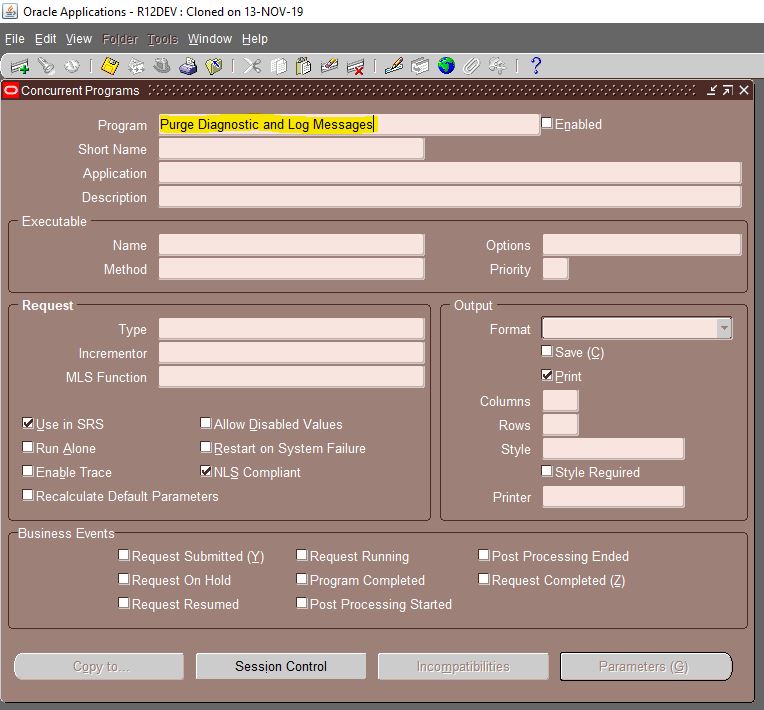Uncheck the NLS Compliant checkbox
The width and height of the screenshot is (764, 710).
click(206, 471)
